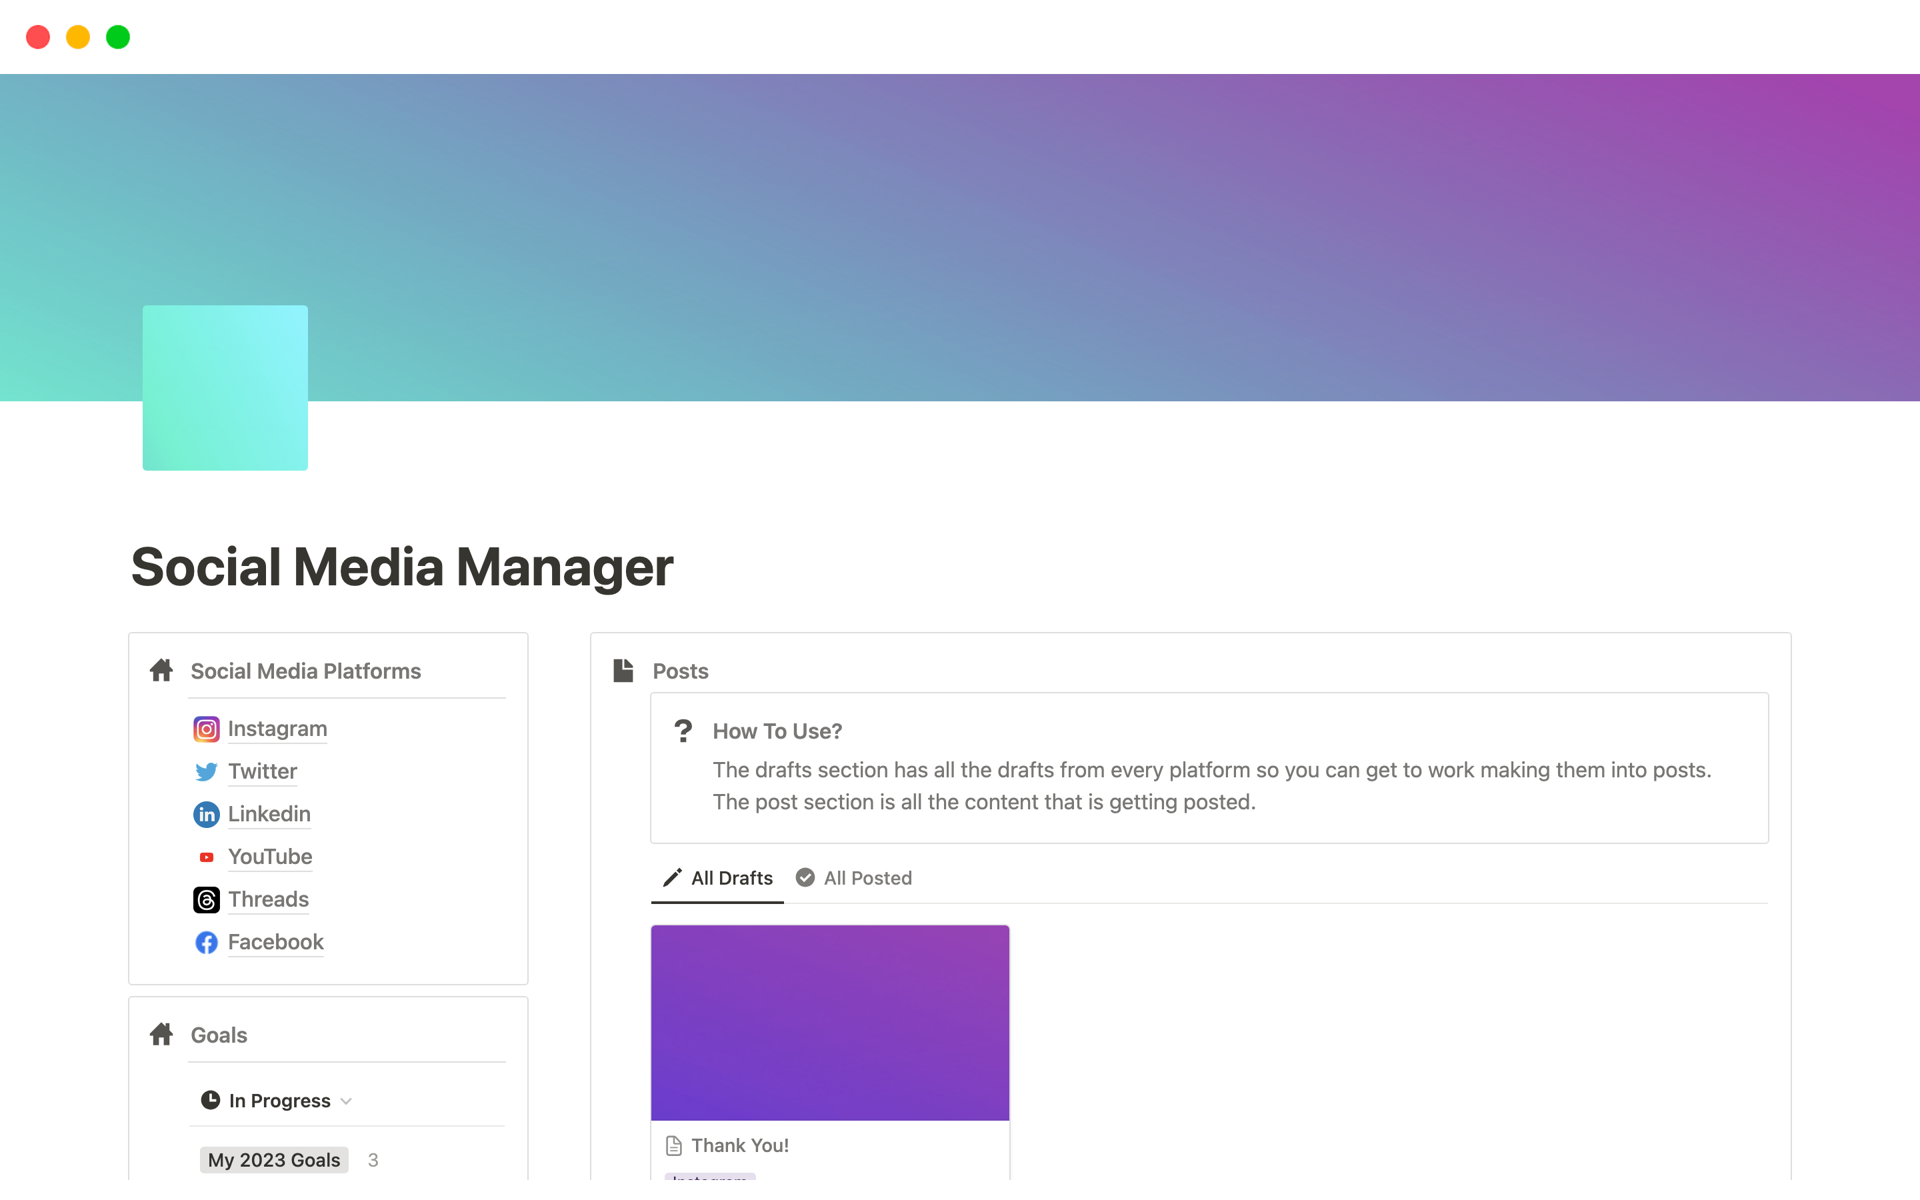Click the LinkedIn logo icon
The image size is (1920, 1200).
pos(206,815)
